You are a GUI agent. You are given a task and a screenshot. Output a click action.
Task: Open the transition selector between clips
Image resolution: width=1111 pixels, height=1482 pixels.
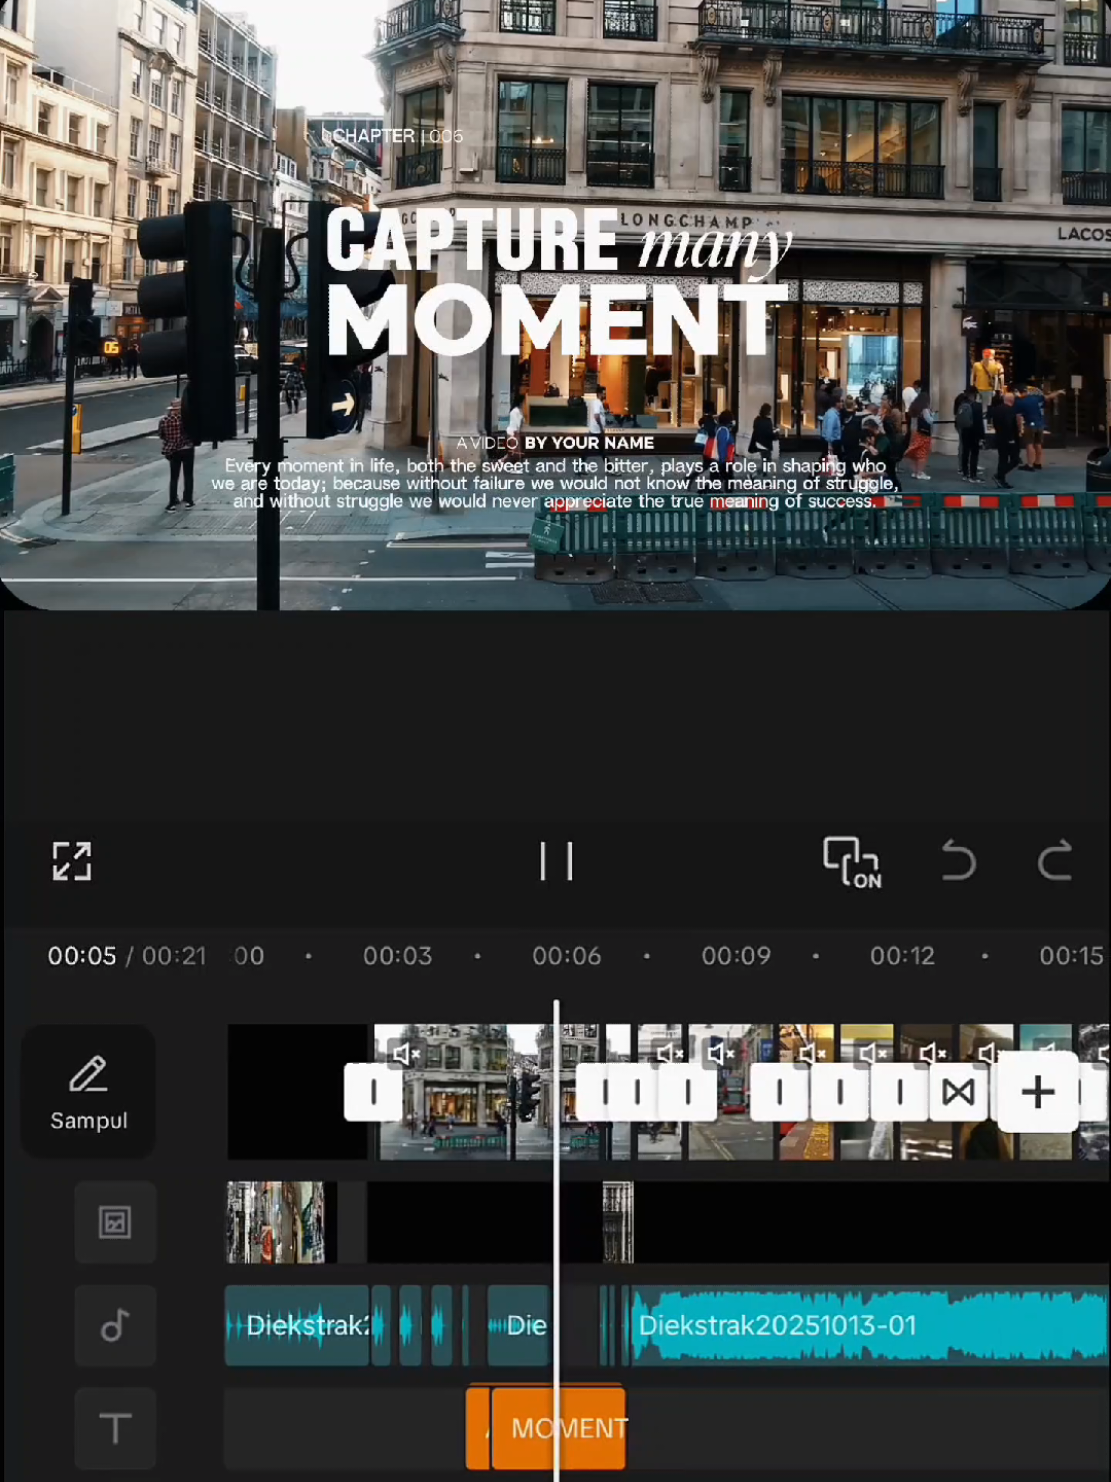click(x=958, y=1092)
